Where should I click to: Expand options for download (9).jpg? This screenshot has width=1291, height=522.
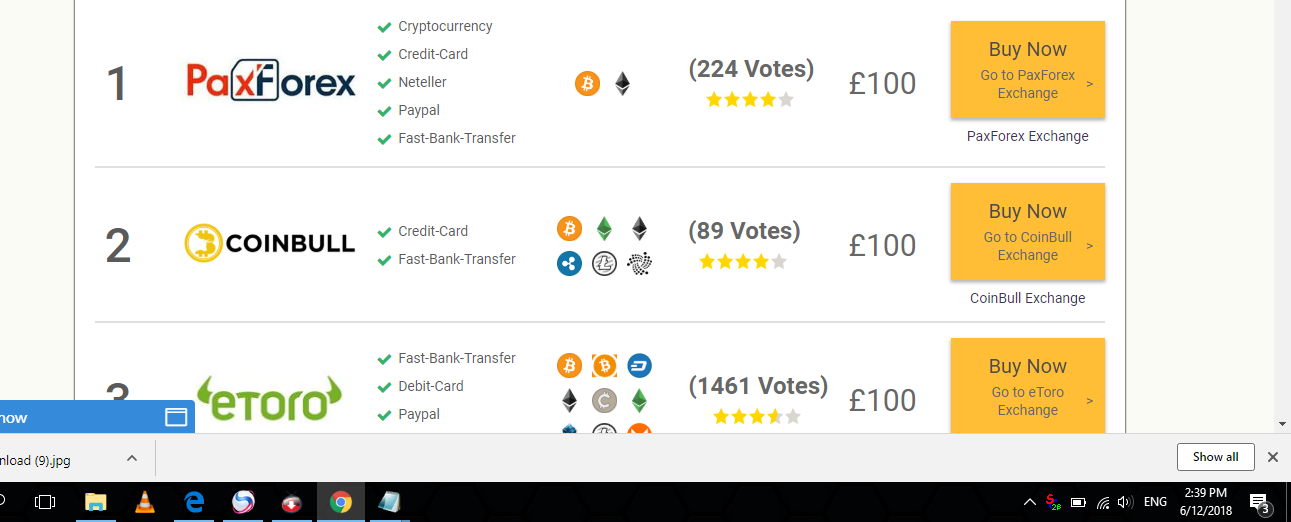coord(132,458)
